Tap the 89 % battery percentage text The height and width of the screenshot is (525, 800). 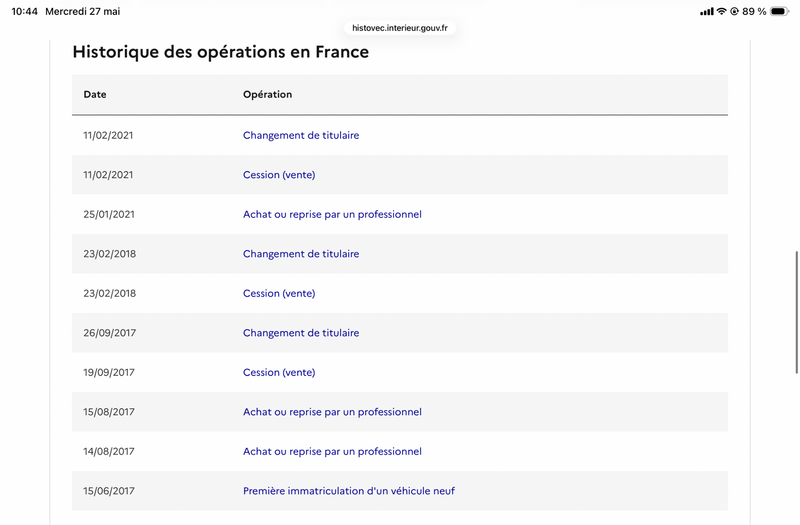pyautogui.click(x=754, y=11)
